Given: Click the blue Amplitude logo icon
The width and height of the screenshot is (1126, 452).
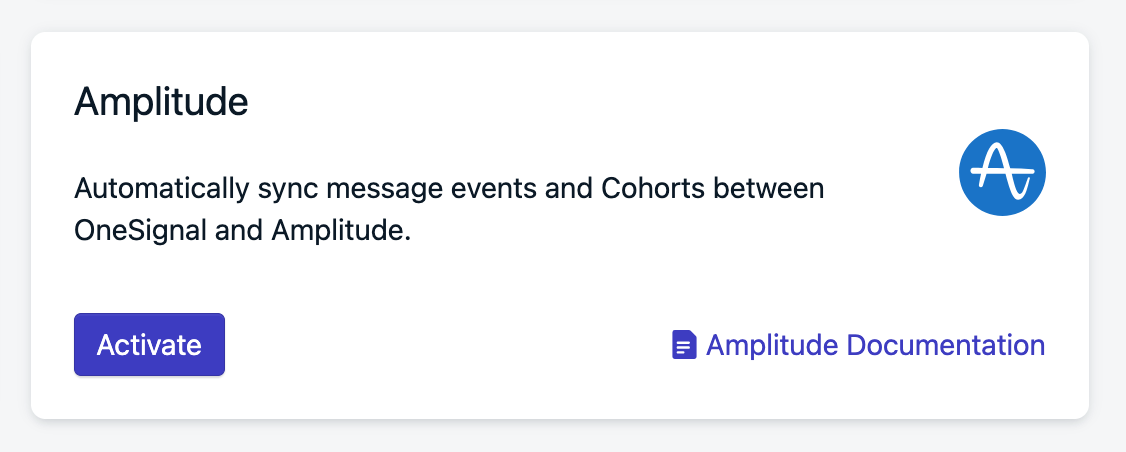Looking at the screenshot, I should coord(1002,172).
